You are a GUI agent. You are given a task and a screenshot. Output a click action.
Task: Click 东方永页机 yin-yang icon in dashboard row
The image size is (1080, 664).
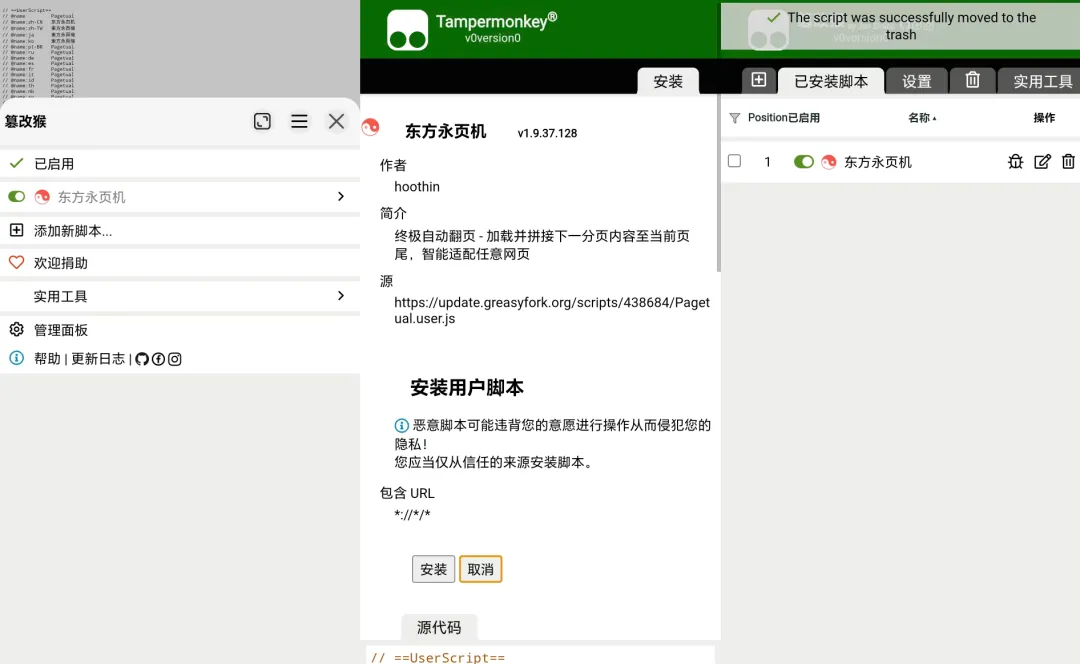[x=829, y=162]
